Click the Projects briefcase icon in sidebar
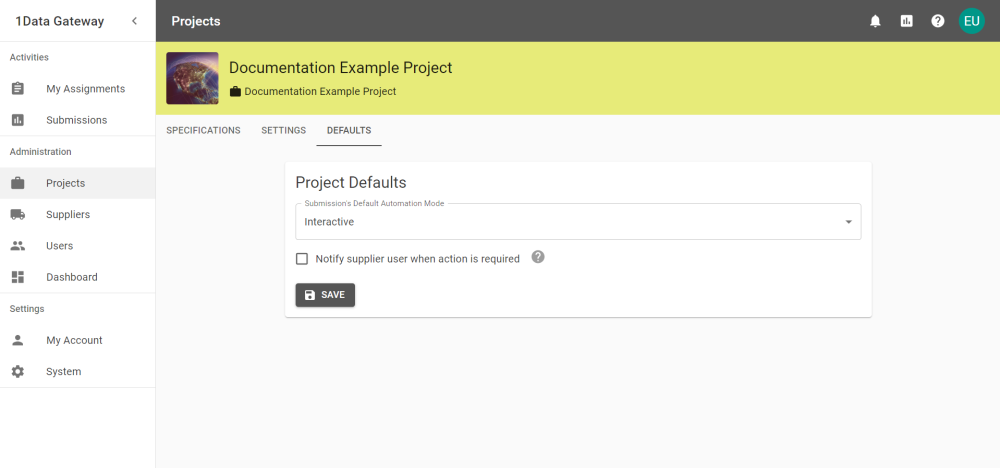 tap(18, 183)
